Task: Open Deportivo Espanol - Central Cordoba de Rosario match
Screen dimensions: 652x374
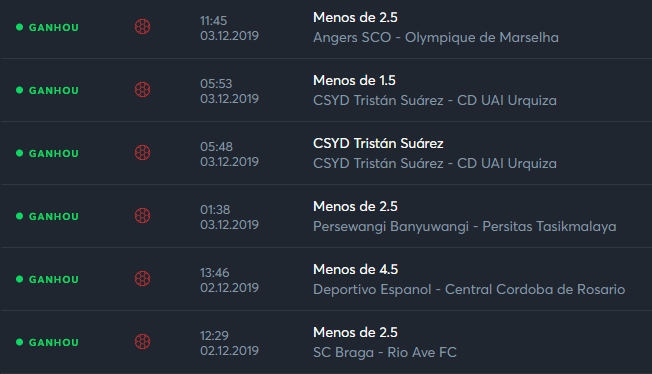Action: click(x=469, y=289)
